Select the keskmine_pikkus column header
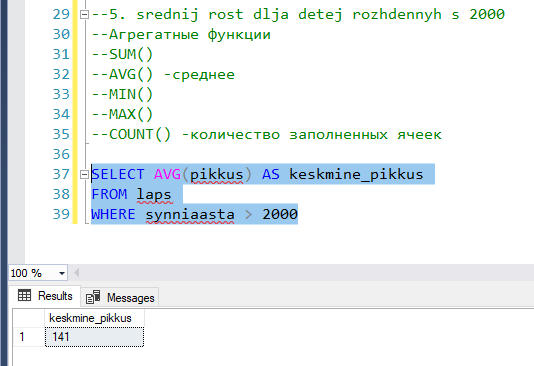The height and width of the screenshot is (366, 534). click(x=94, y=318)
